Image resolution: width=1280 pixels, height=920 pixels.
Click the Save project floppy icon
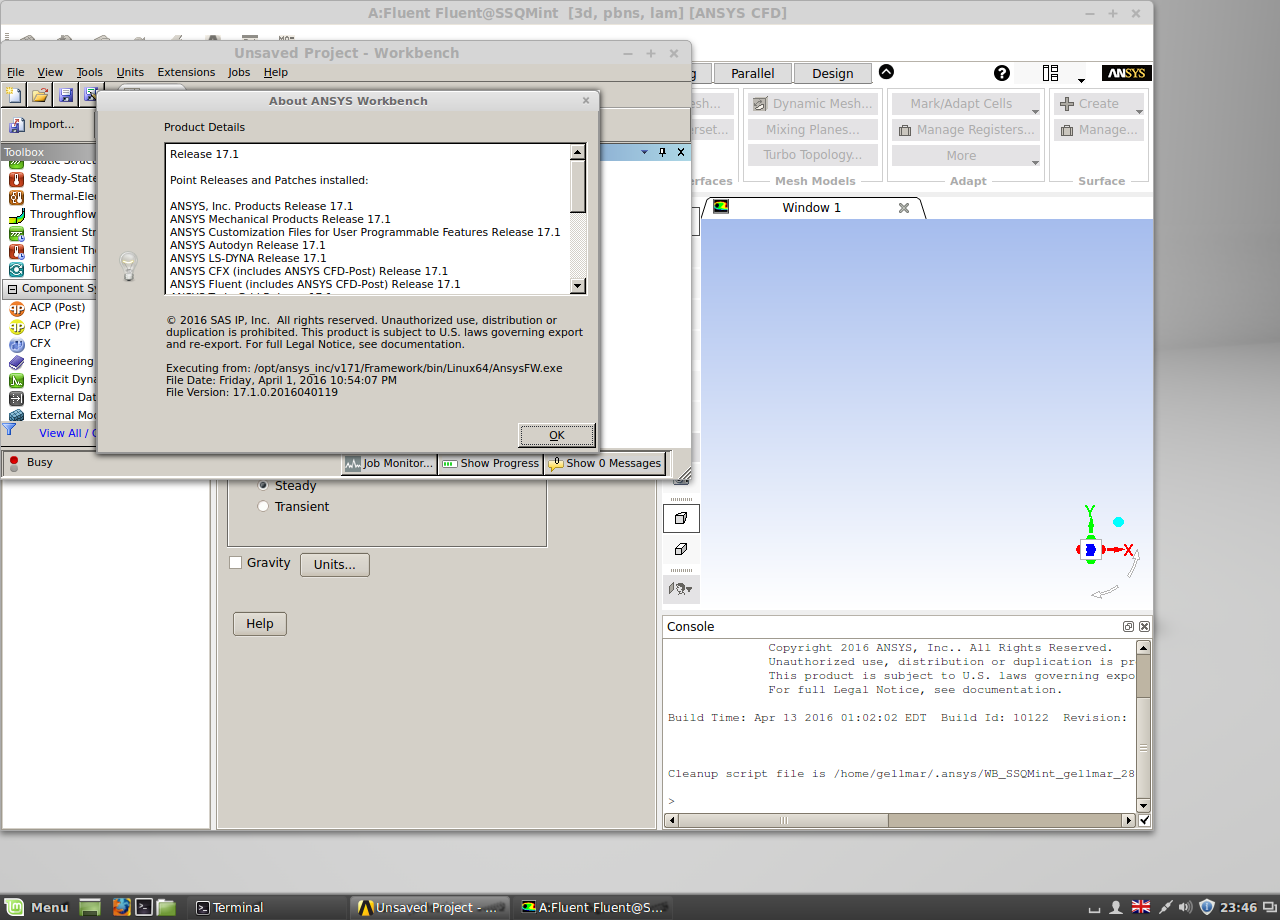pos(66,95)
